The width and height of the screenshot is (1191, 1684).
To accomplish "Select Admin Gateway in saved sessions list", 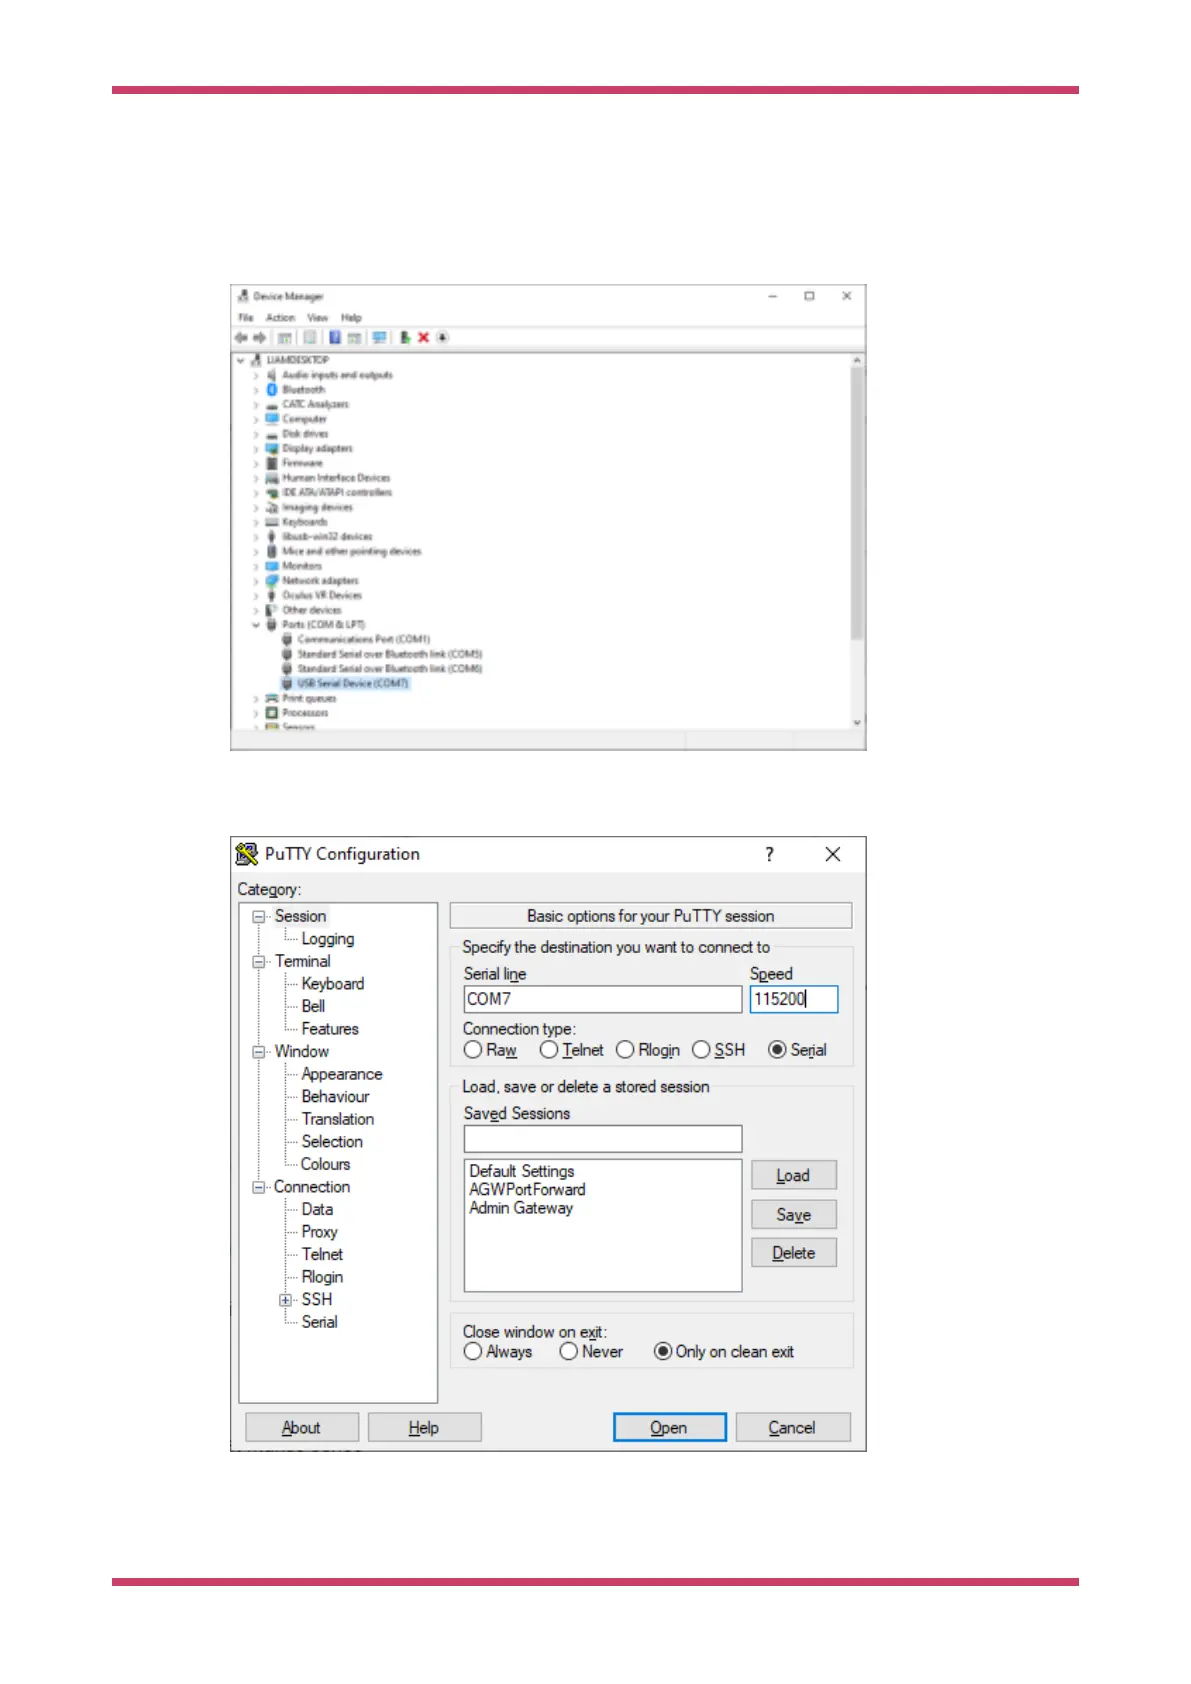I will pyautogui.click(x=521, y=1208).
